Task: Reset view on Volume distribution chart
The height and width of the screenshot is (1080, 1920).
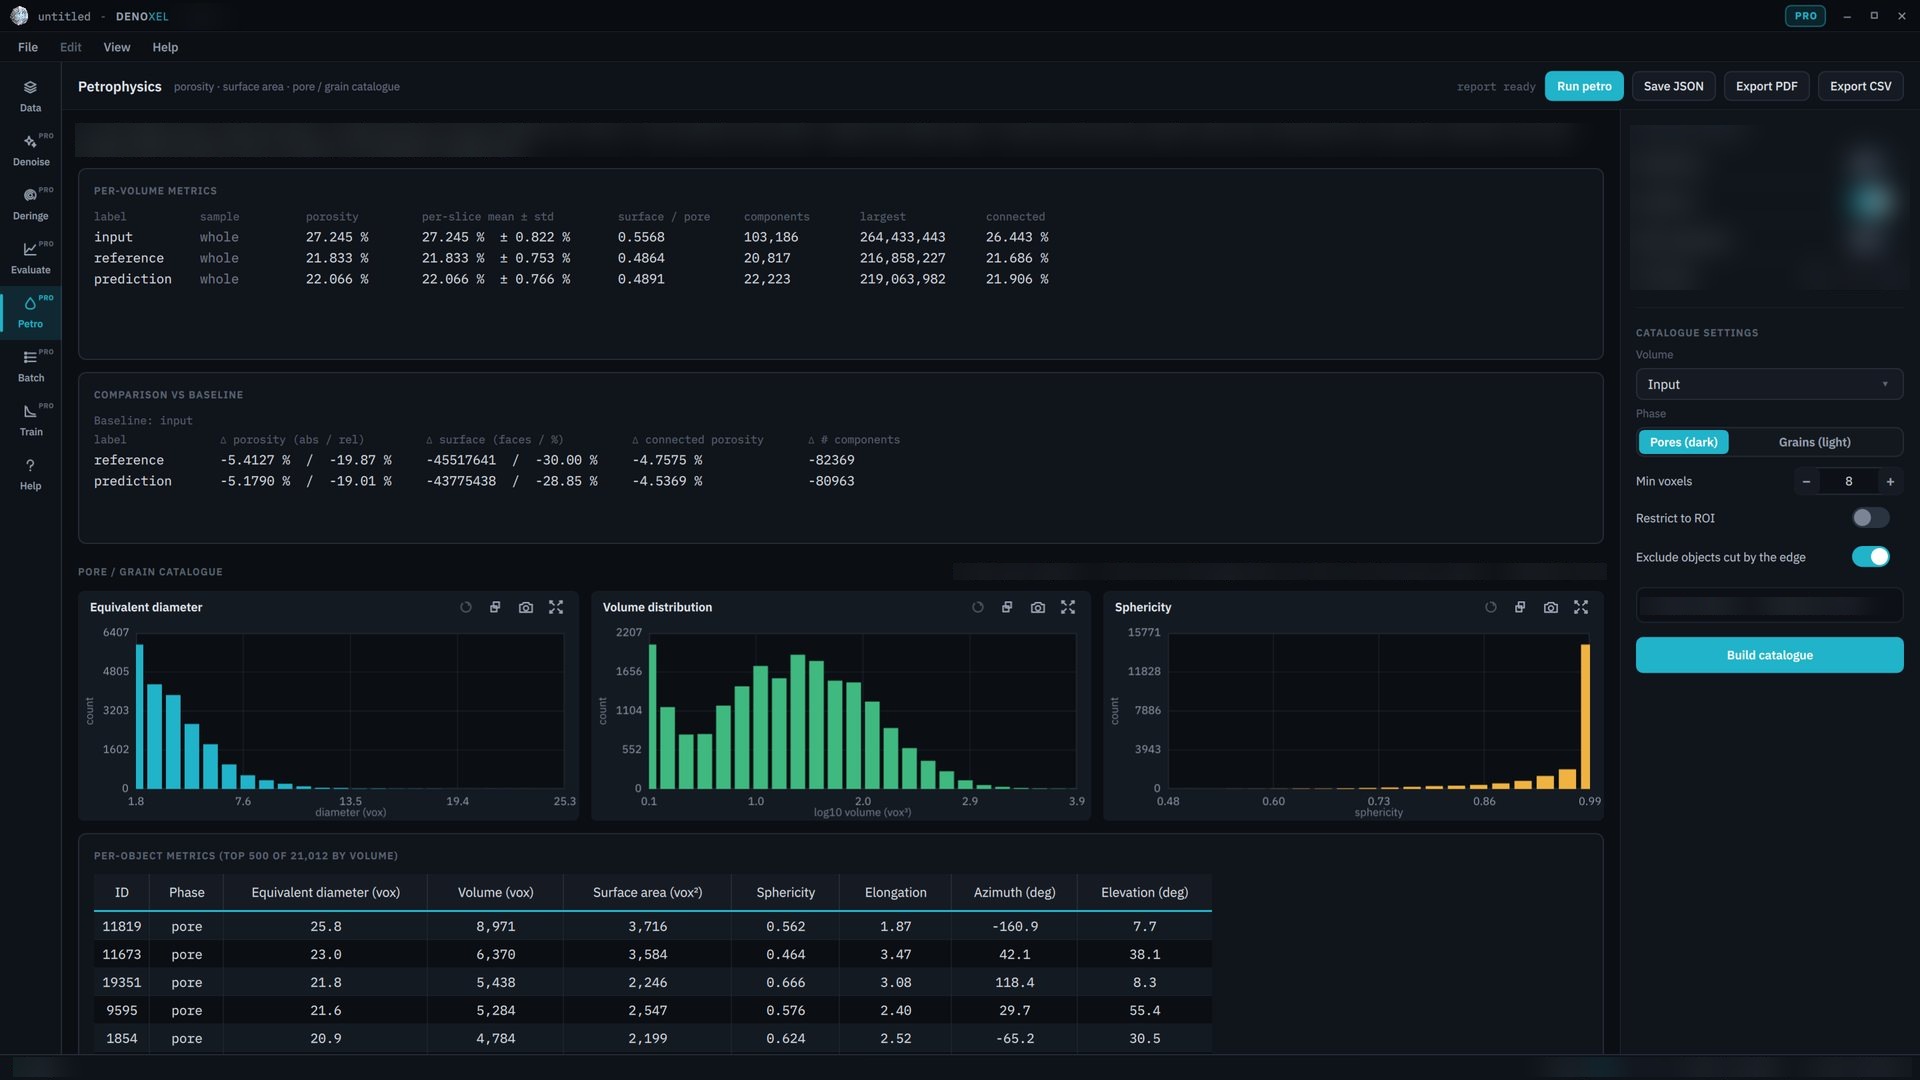Action: coord(977,607)
